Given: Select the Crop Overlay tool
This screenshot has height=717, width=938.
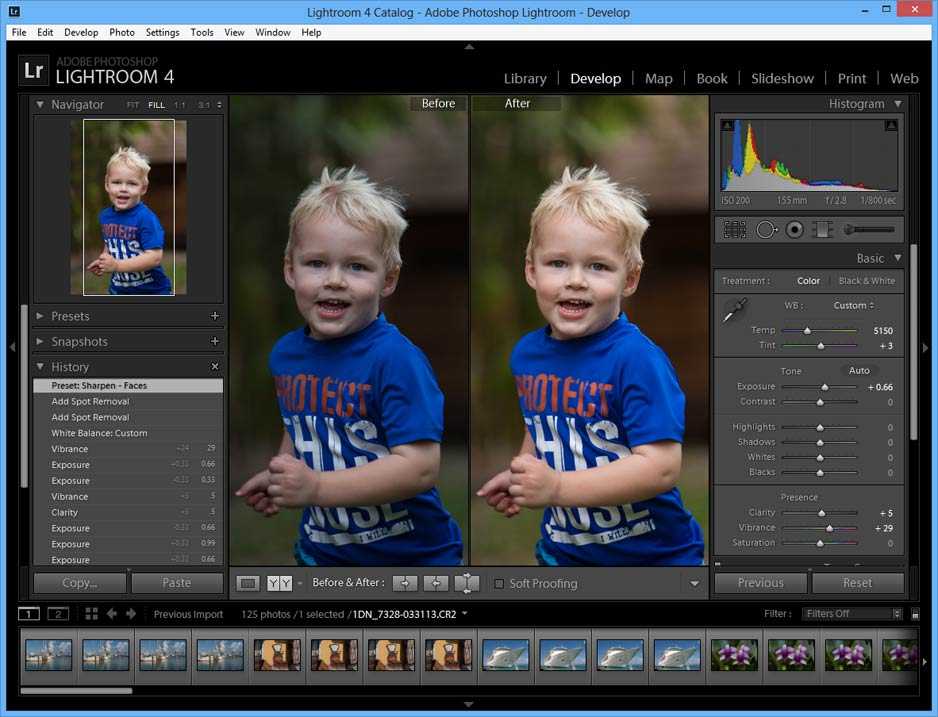Looking at the screenshot, I should tap(735, 230).
